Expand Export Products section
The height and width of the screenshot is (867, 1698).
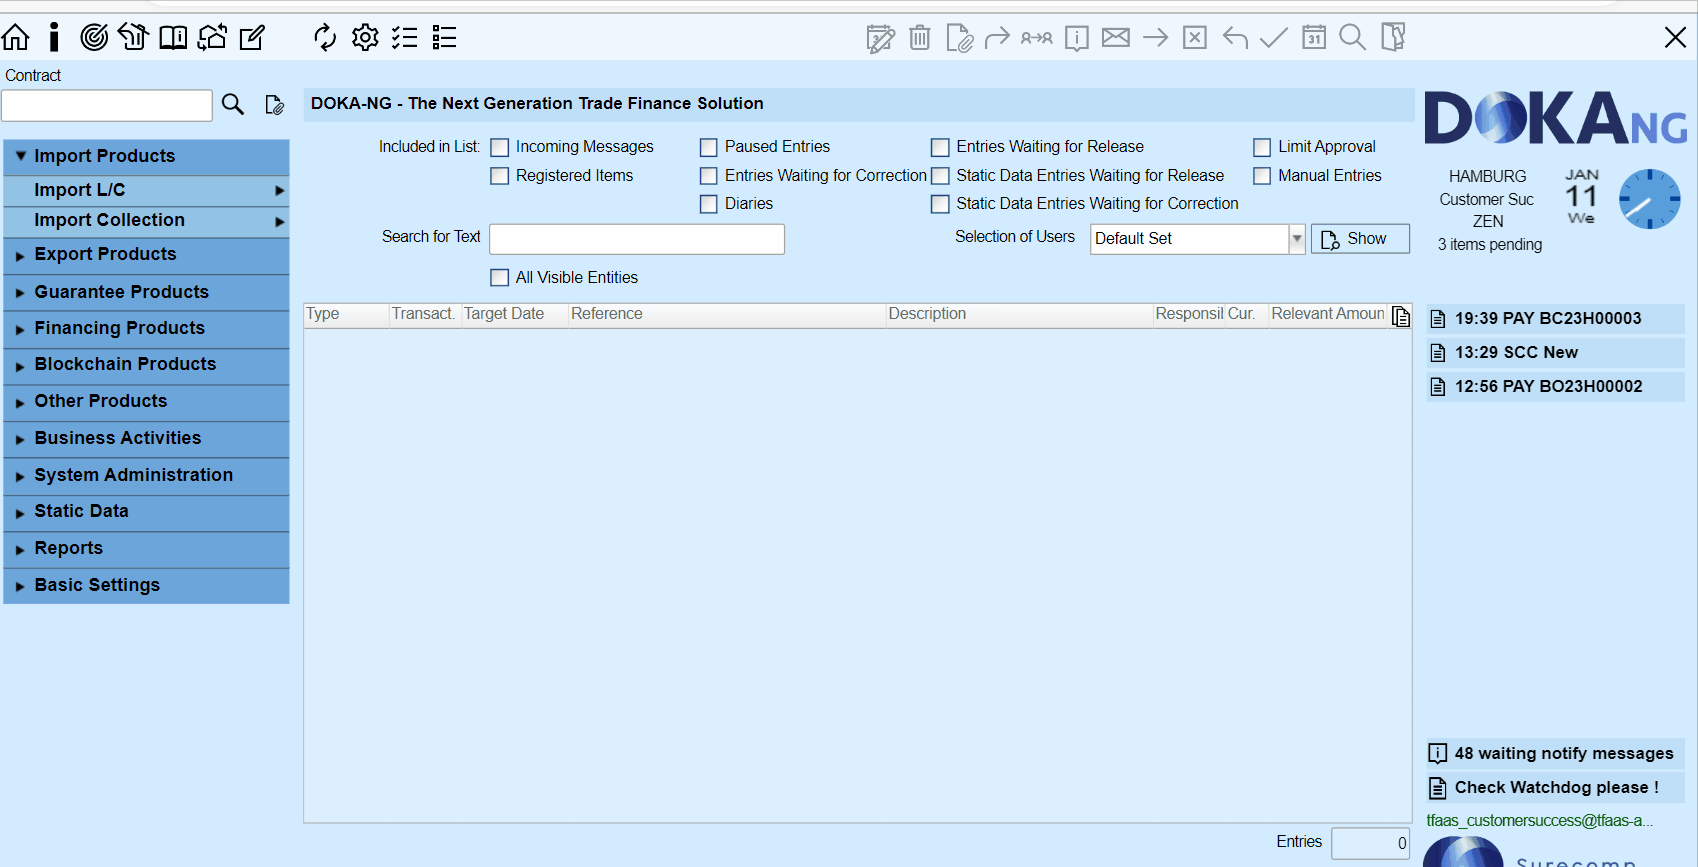[x=147, y=255]
